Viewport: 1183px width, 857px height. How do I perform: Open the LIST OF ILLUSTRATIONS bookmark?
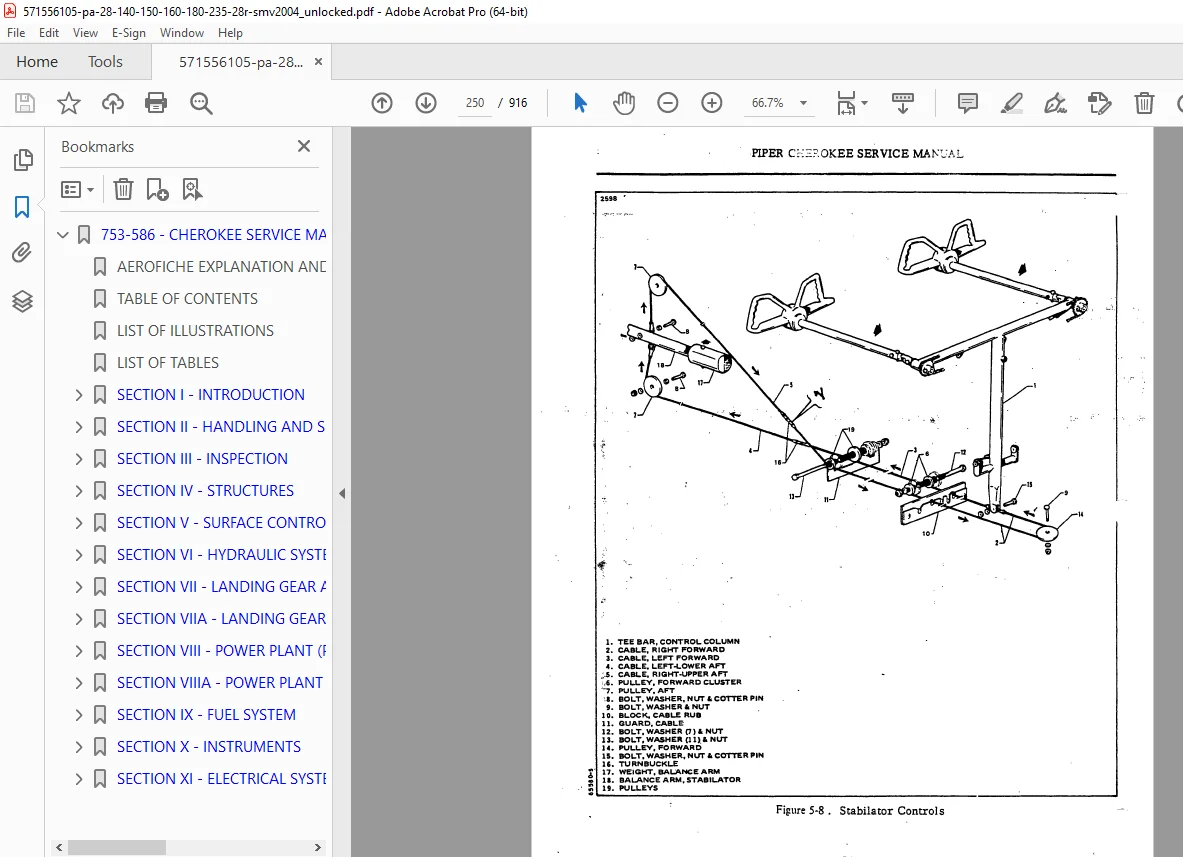pyautogui.click(x=195, y=330)
